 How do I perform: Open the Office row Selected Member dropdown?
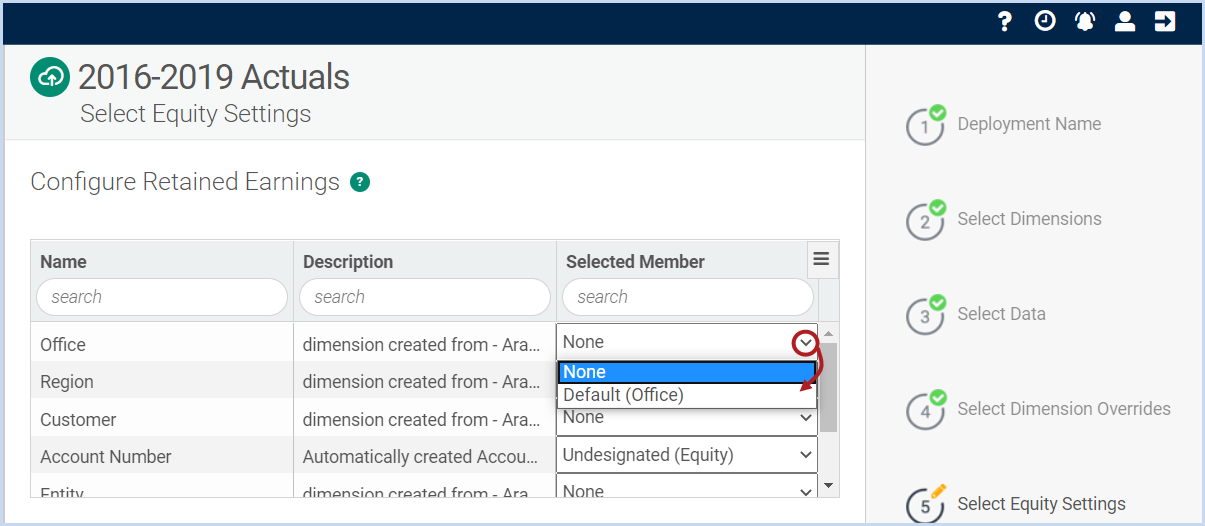pos(687,342)
